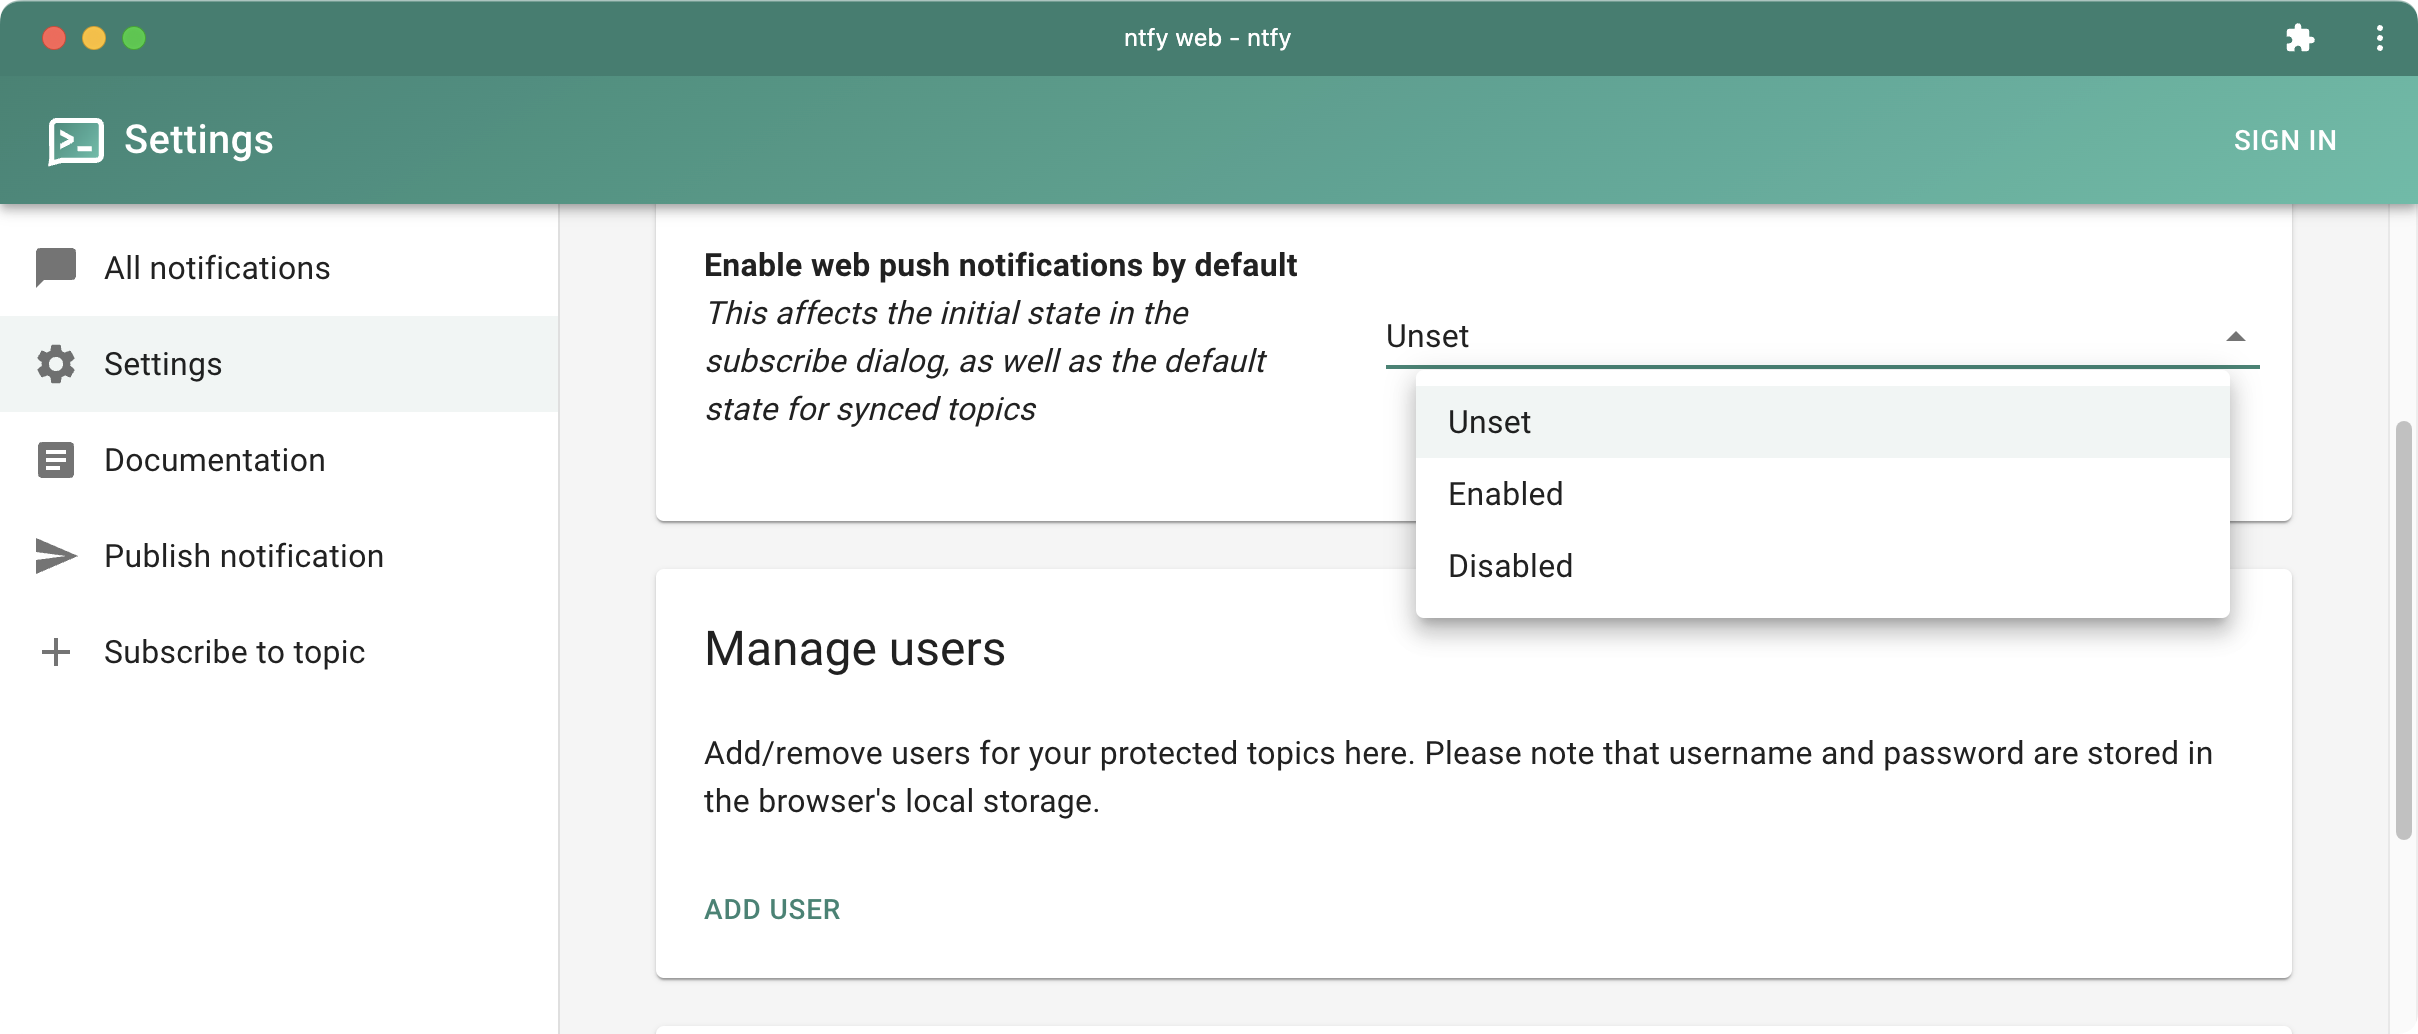The height and width of the screenshot is (1034, 2418).
Task: Open All notifications in the sidebar
Action: [x=217, y=268]
